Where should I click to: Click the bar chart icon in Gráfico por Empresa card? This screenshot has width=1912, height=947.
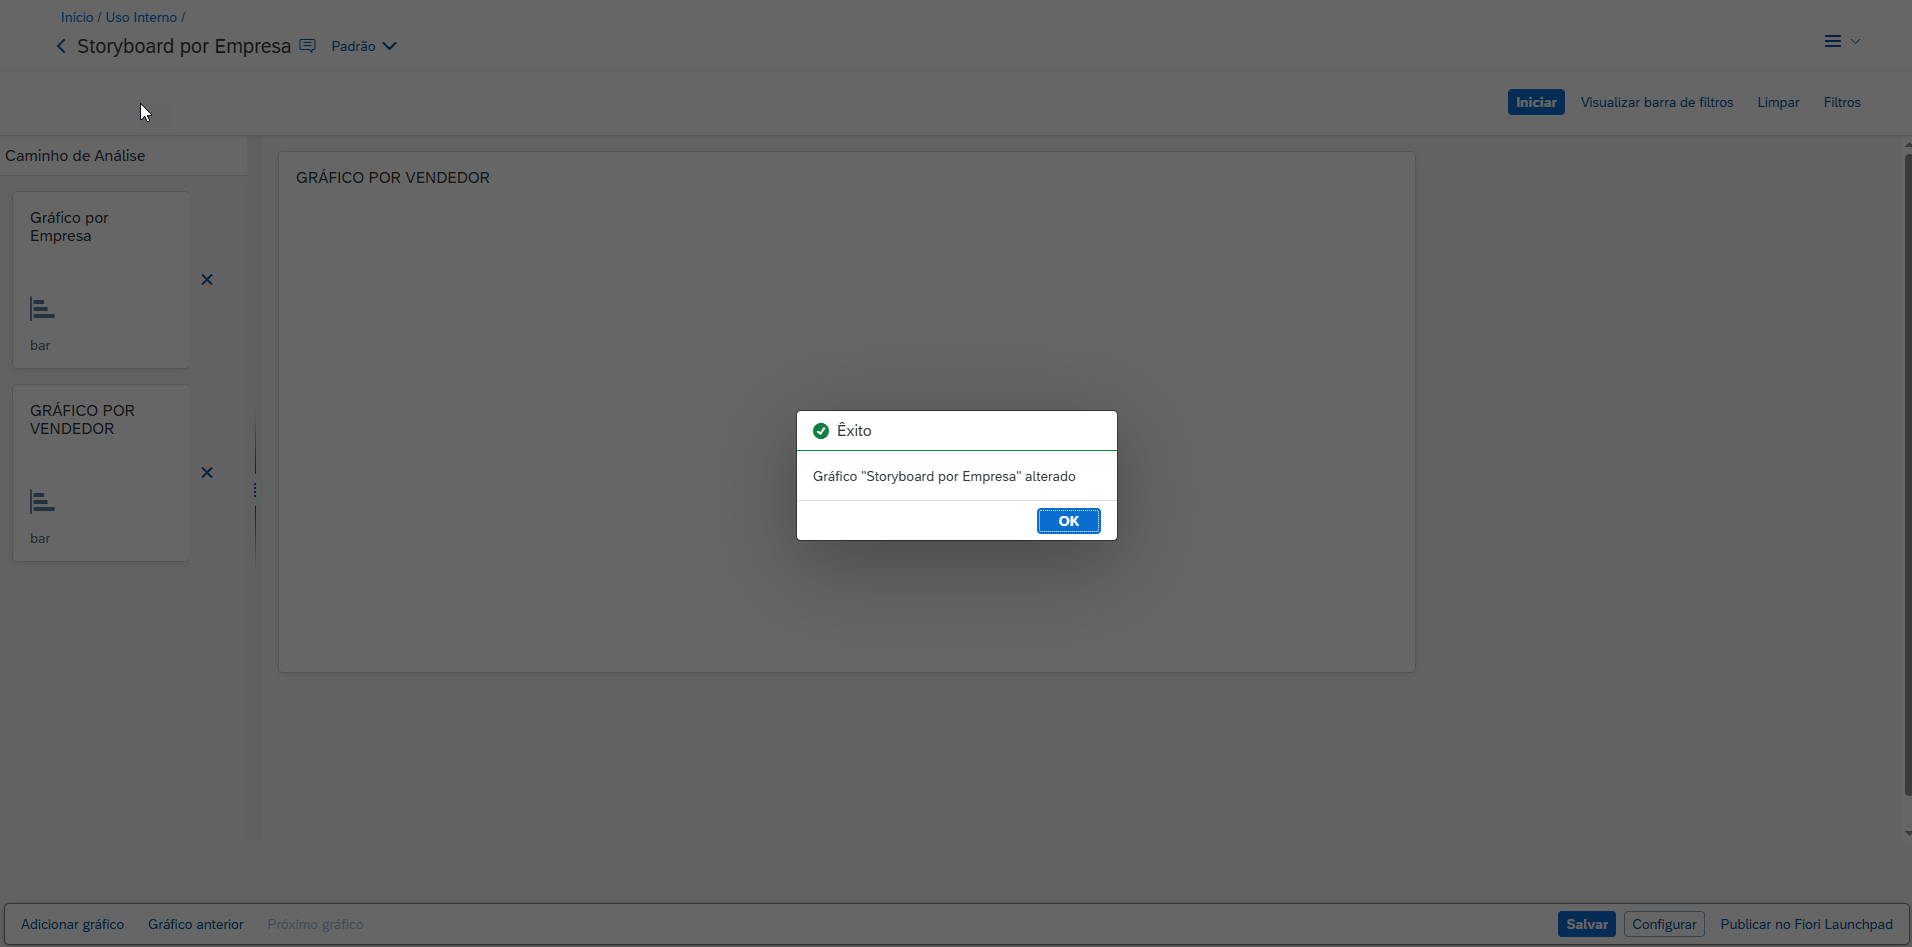point(42,309)
